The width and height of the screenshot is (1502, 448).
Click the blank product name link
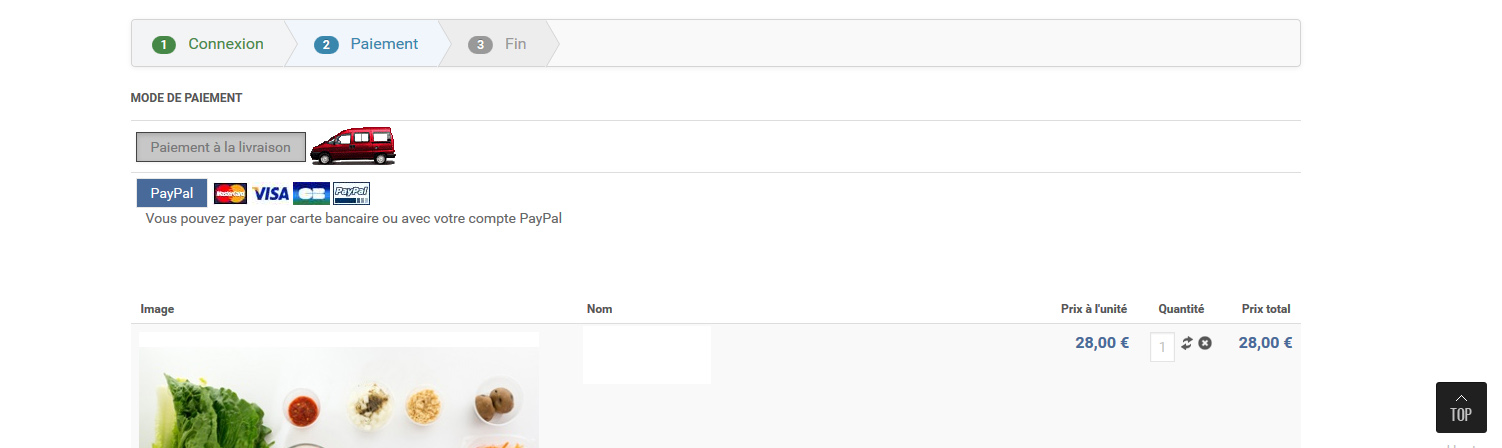click(647, 355)
